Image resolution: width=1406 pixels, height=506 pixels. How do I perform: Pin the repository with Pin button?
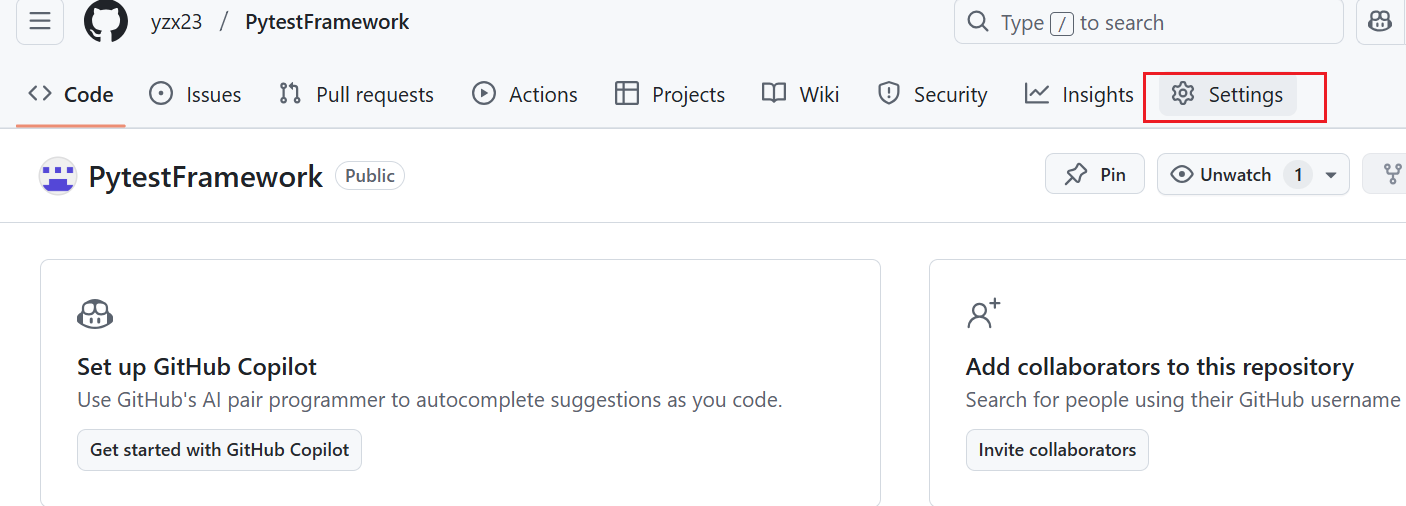1095,174
